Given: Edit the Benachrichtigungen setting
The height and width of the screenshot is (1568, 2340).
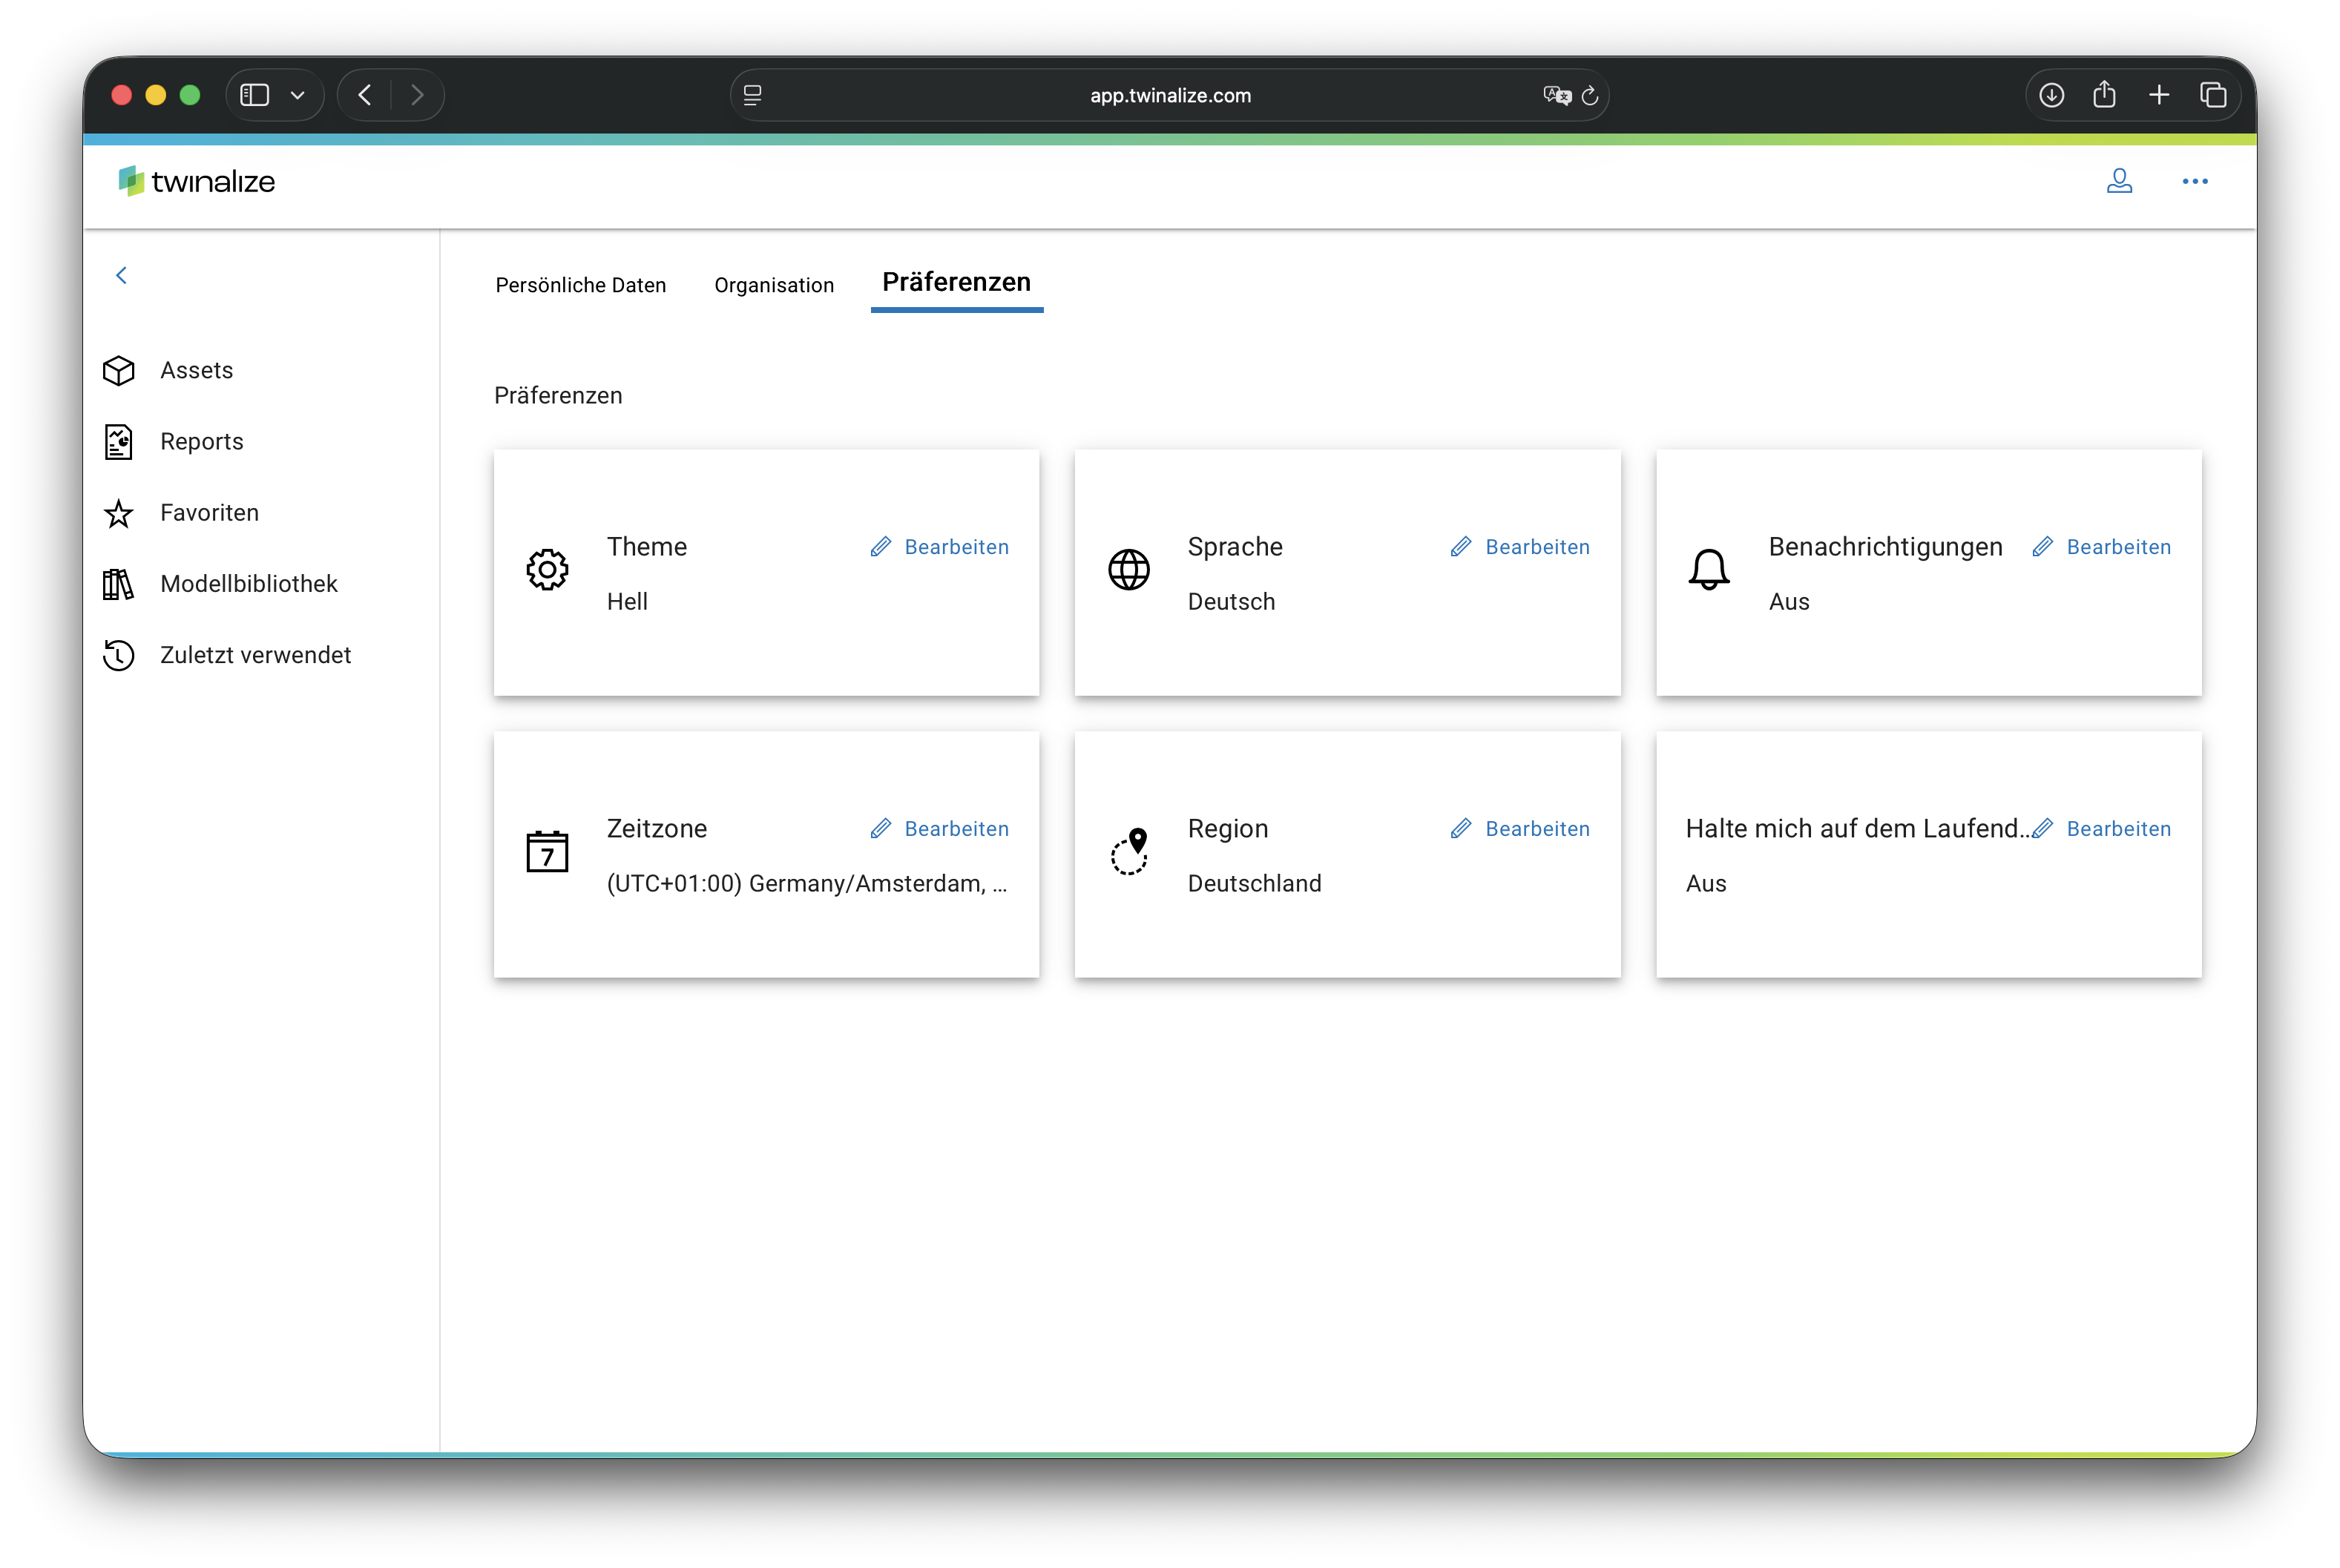Looking at the screenshot, I should coord(2102,547).
